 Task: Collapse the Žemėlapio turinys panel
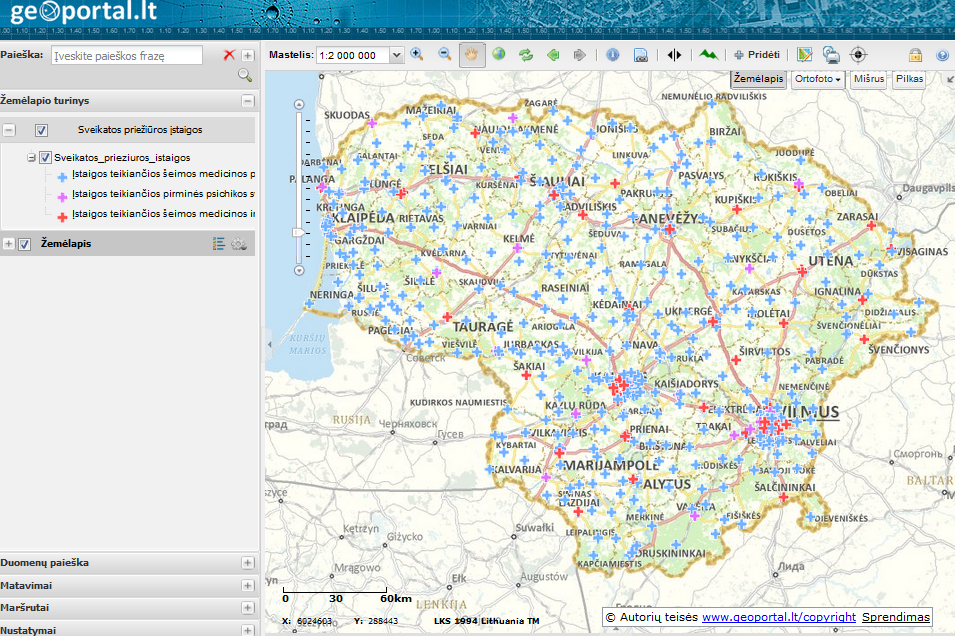click(x=247, y=101)
